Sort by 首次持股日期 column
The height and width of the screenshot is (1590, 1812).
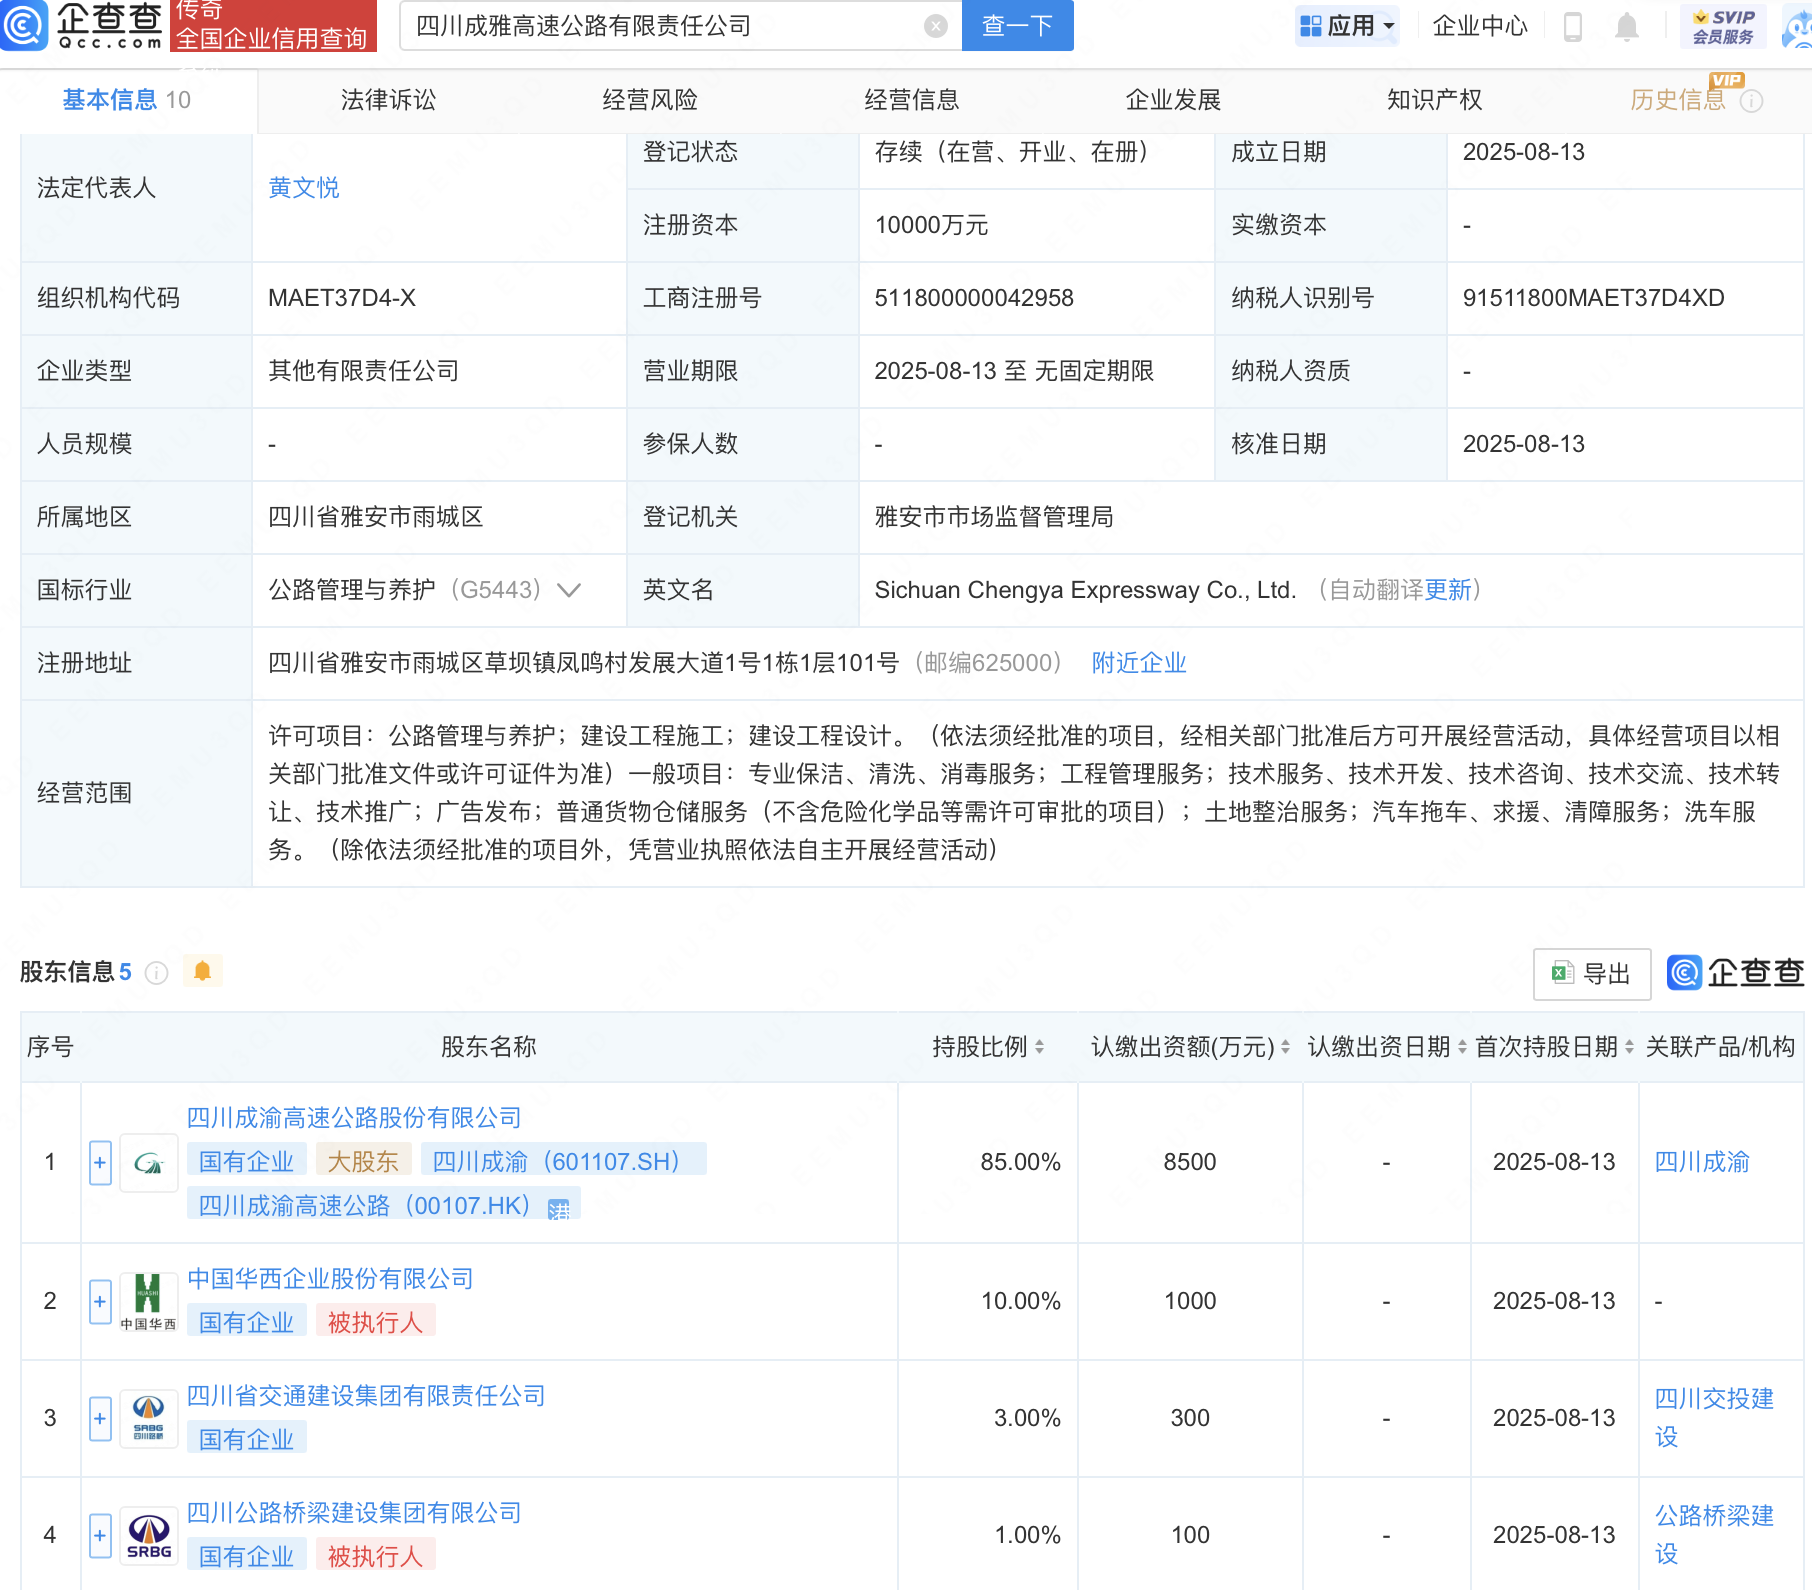point(1629,1047)
